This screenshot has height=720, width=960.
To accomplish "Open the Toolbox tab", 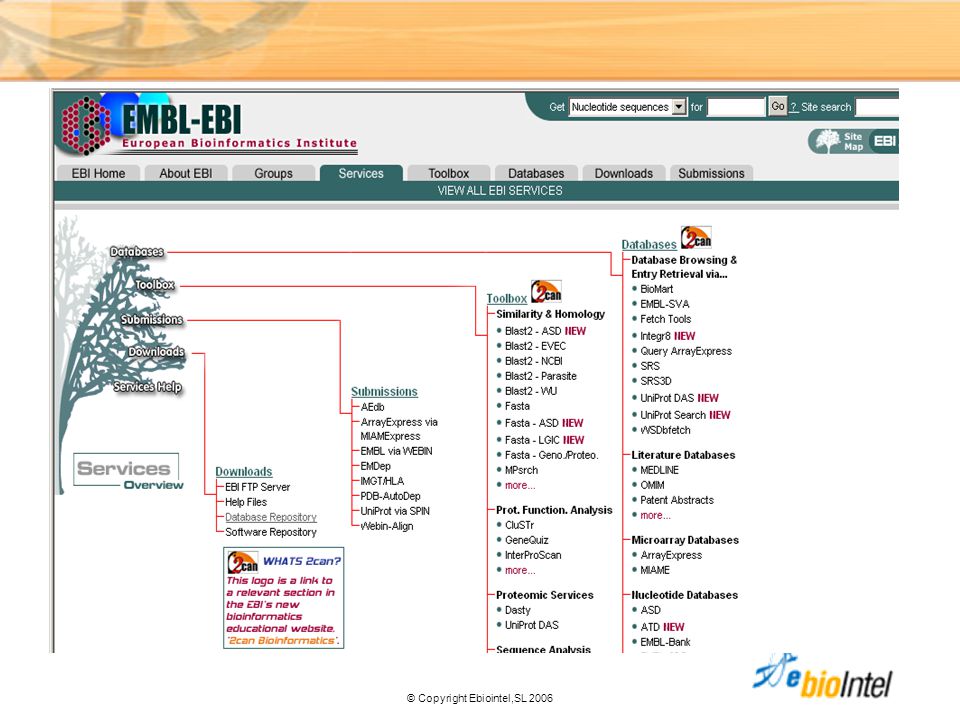I will [x=449, y=173].
